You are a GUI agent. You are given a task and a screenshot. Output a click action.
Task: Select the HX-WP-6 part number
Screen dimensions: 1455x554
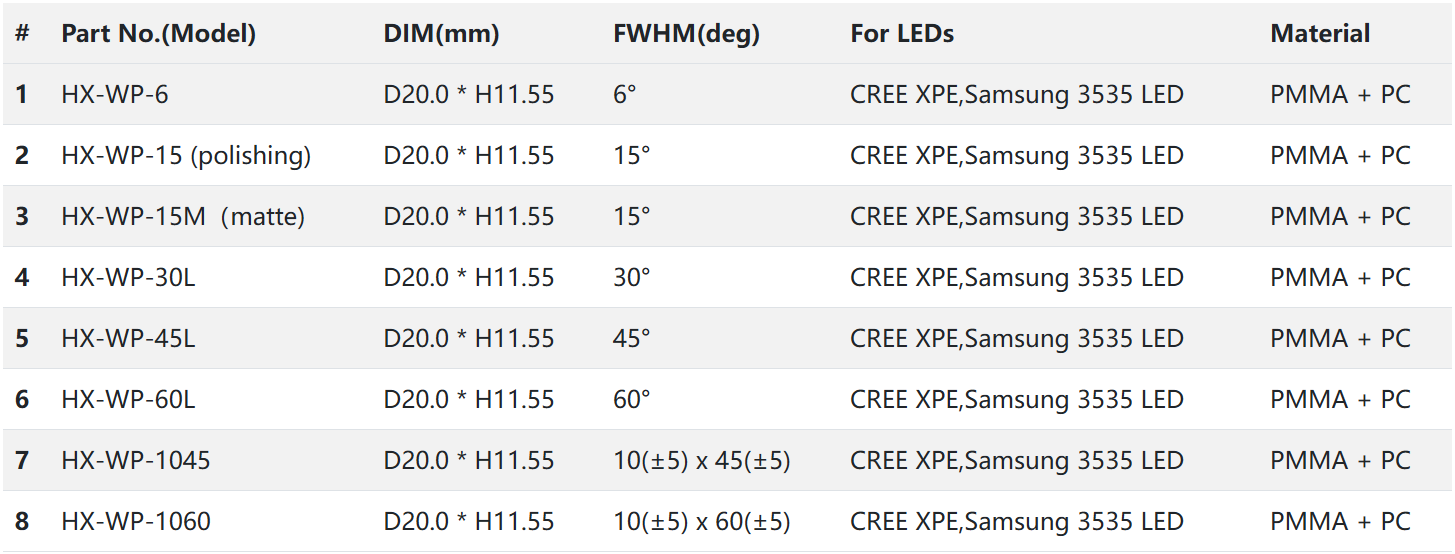[x=115, y=95]
